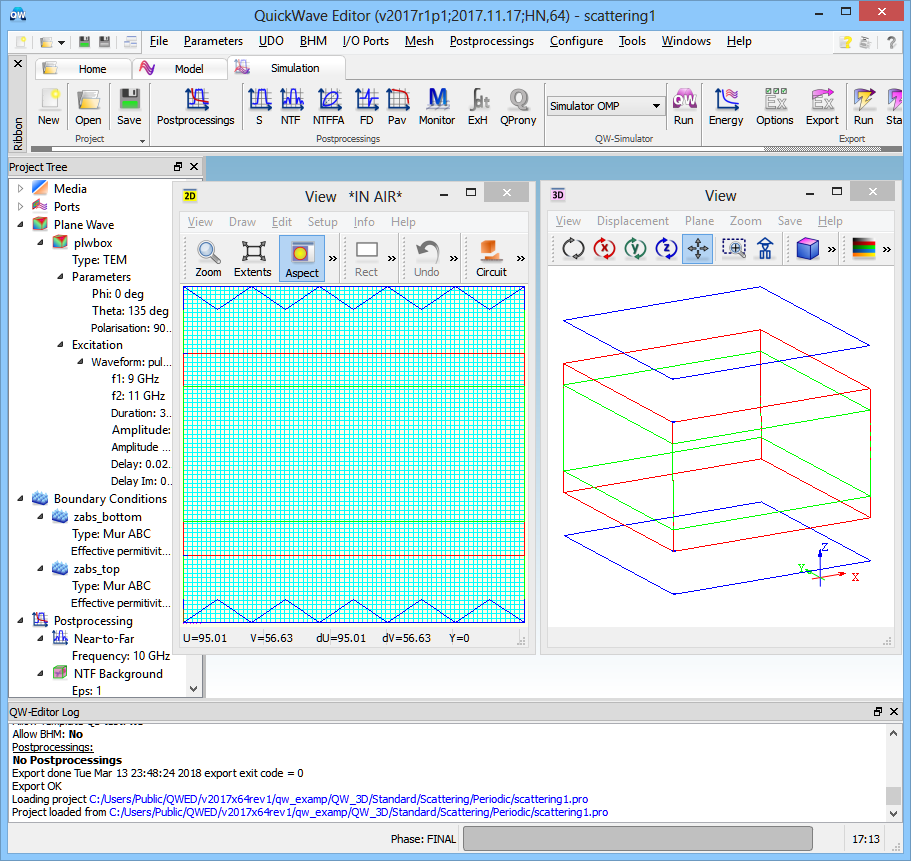911x861 pixels.
Task: Toggle the pan/move mode in 3D view
Action: point(697,249)
